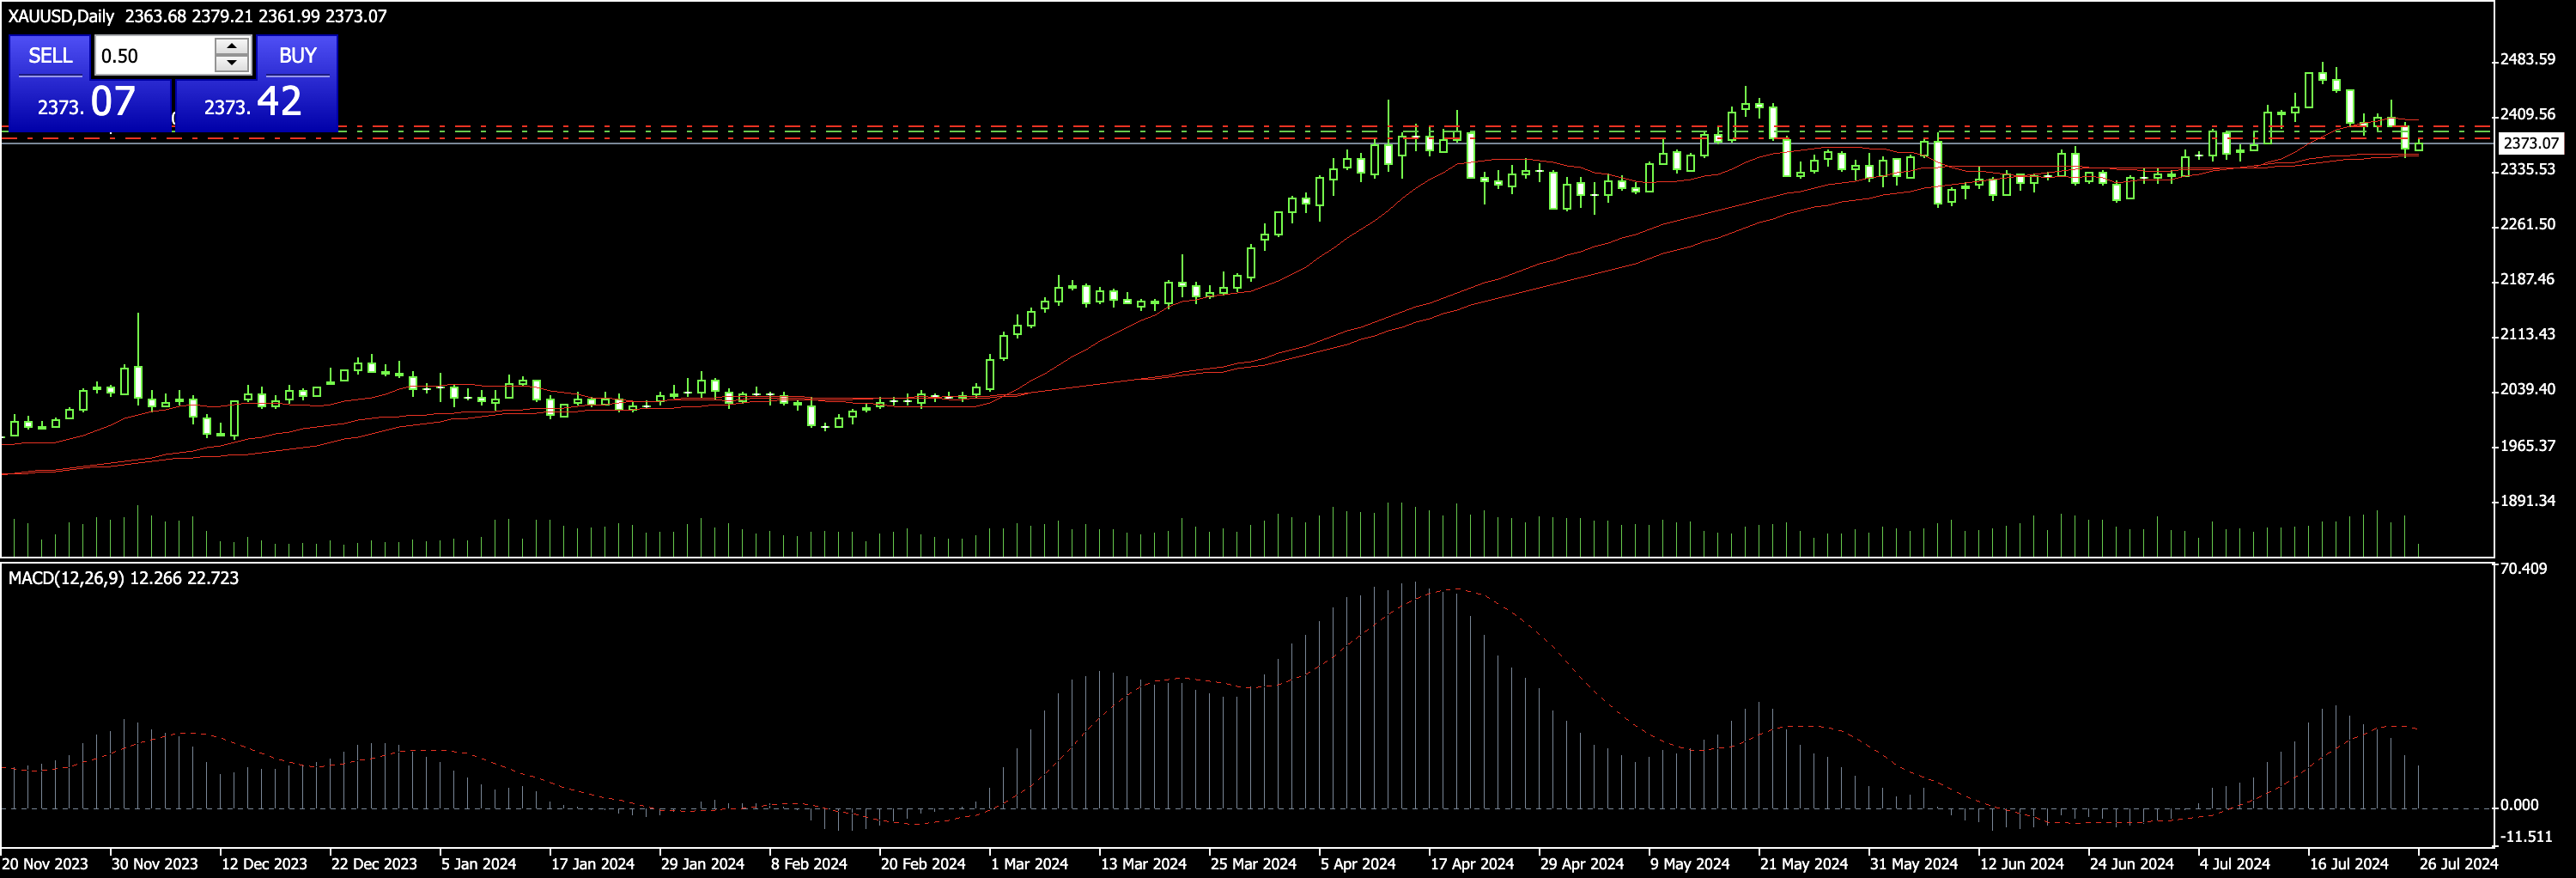Image resolution: width=2576 pixels, height=878 pixels.
Task: Click the 2373.42 buy price panel
Action: point(256,103)
